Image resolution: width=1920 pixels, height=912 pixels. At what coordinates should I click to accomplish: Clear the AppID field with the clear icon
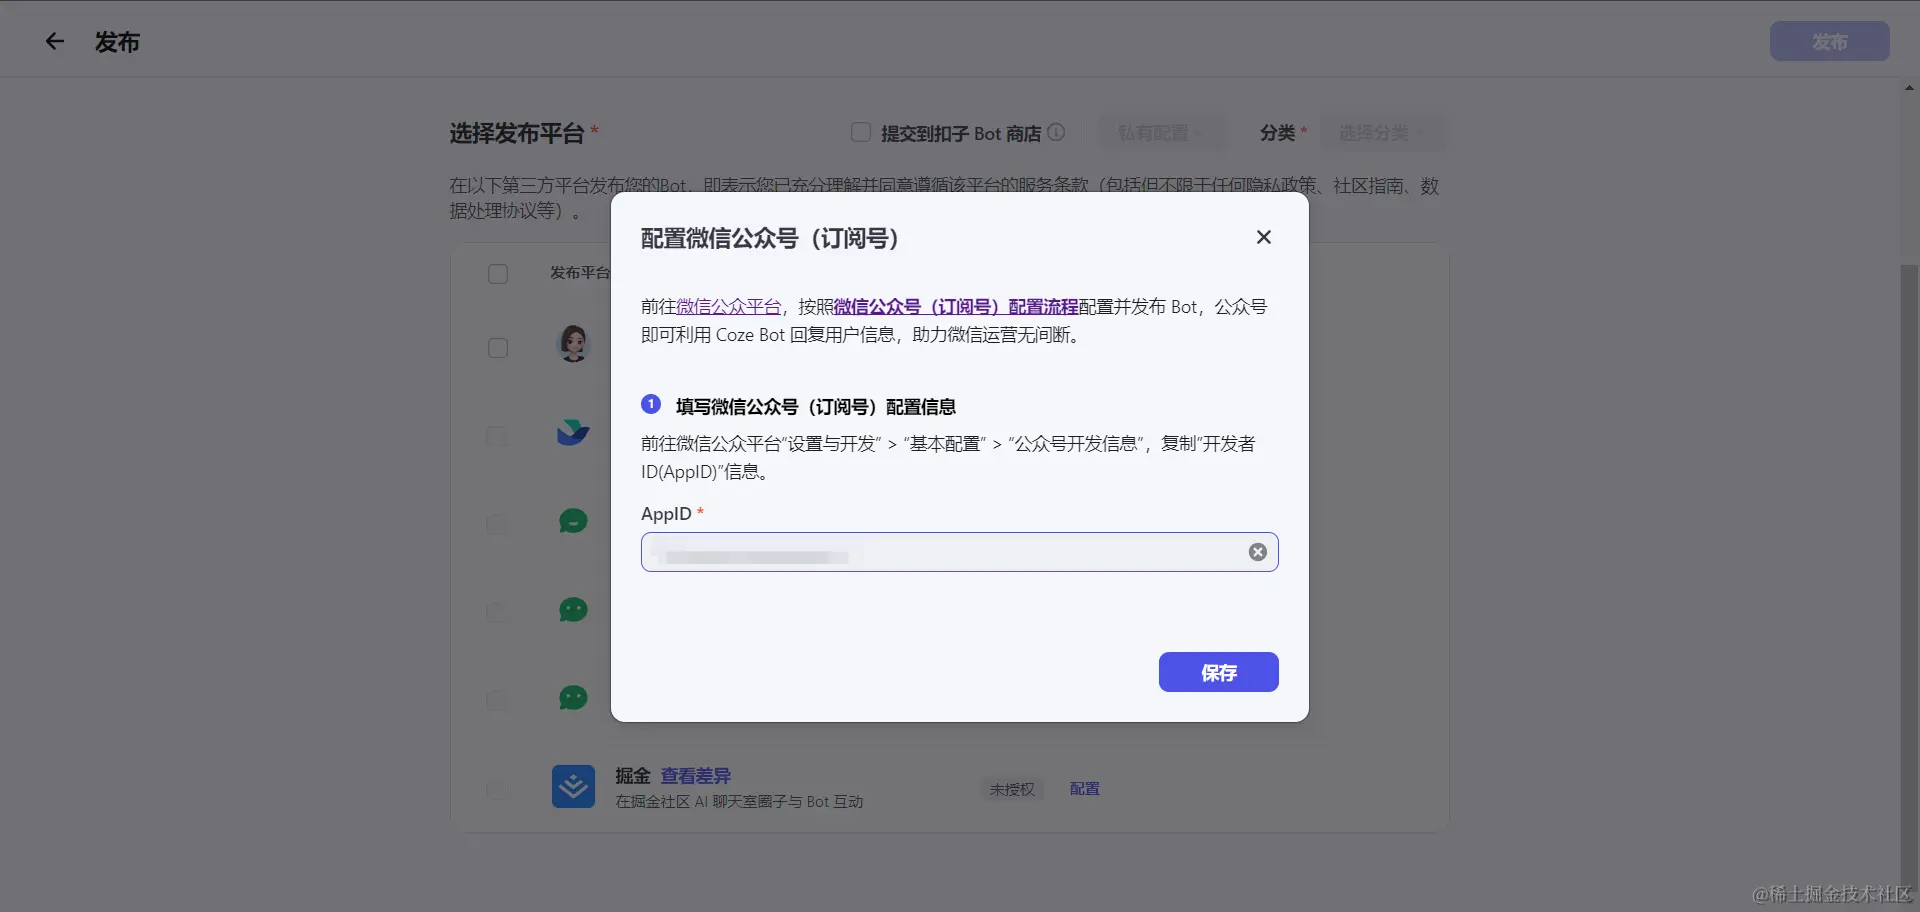pyautogui.click(x=1257, y=551)
